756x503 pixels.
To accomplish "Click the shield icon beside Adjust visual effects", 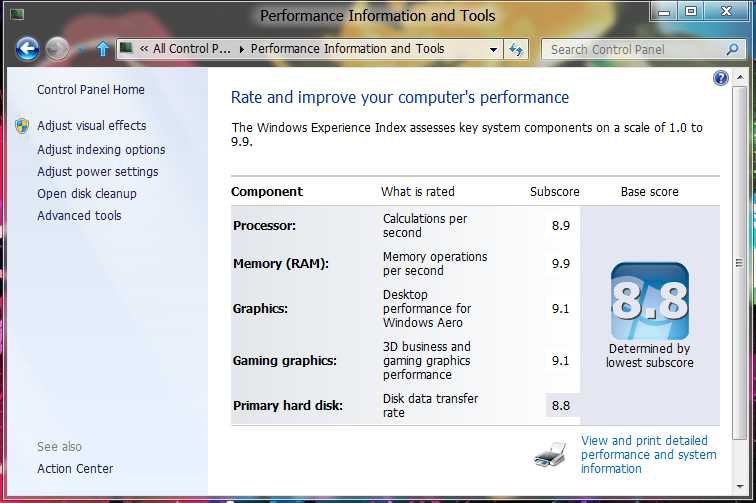I will (x=22, y=126).
